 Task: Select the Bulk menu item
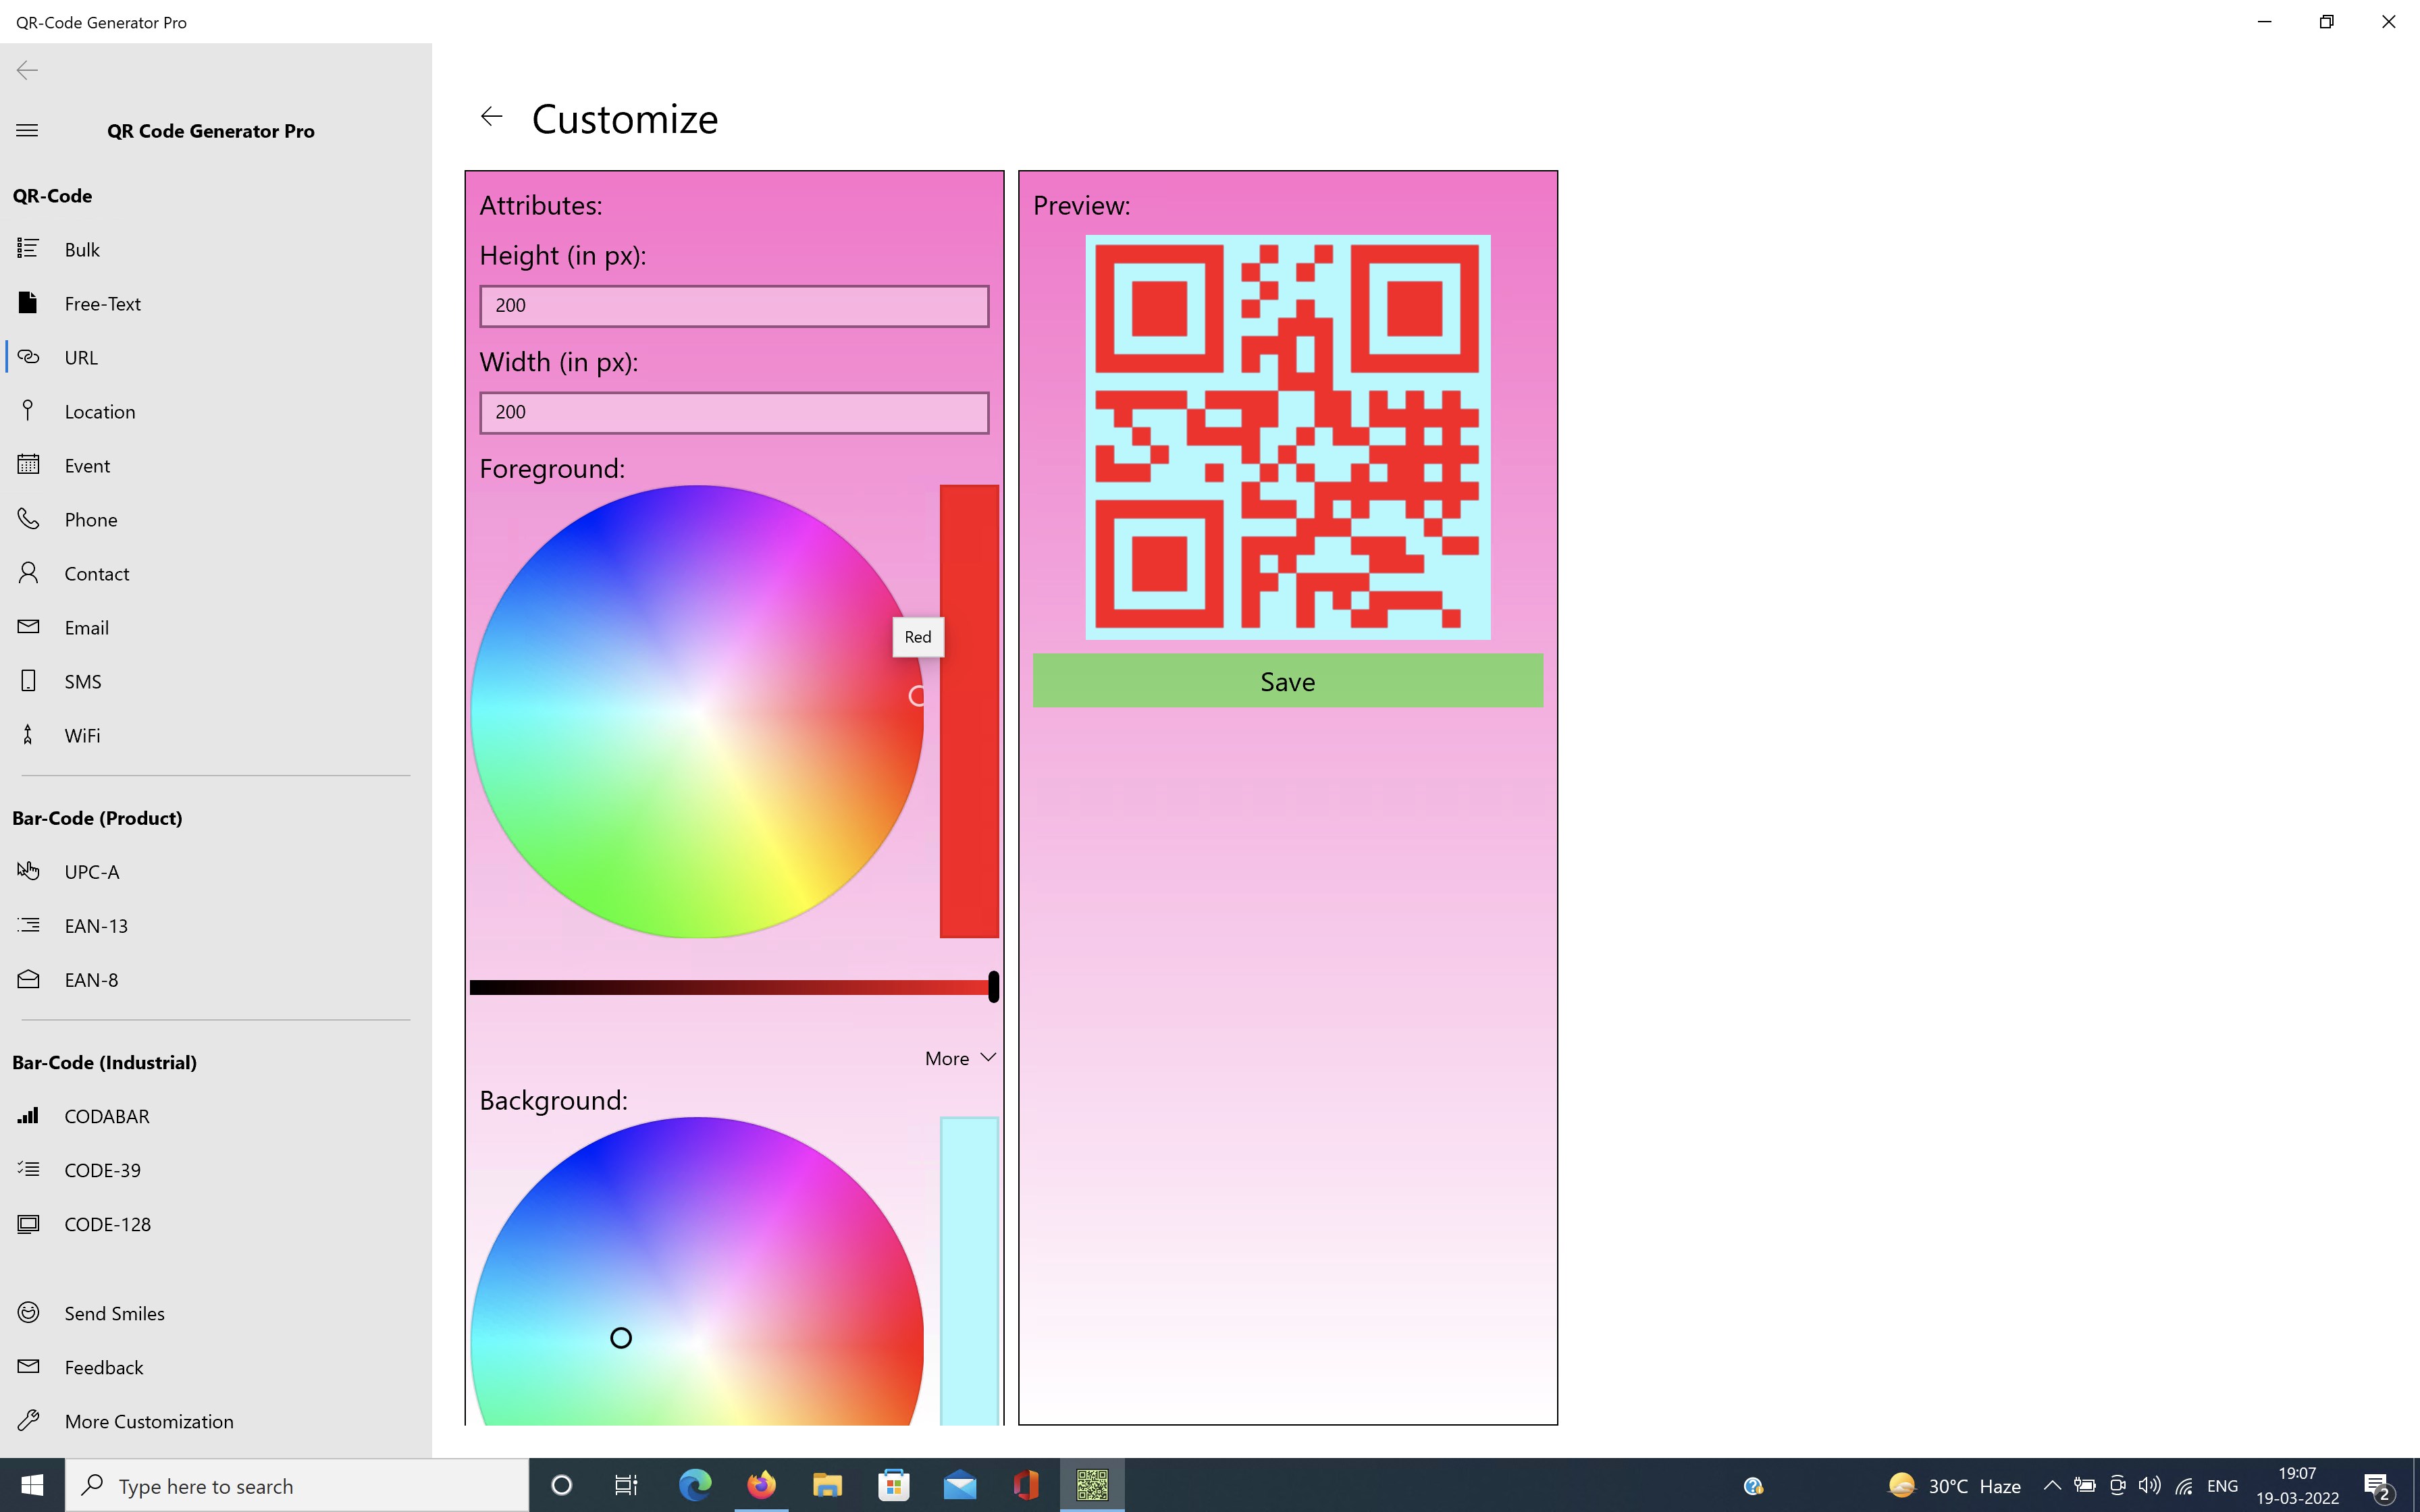pyautogui.click(x=216, y=249)
